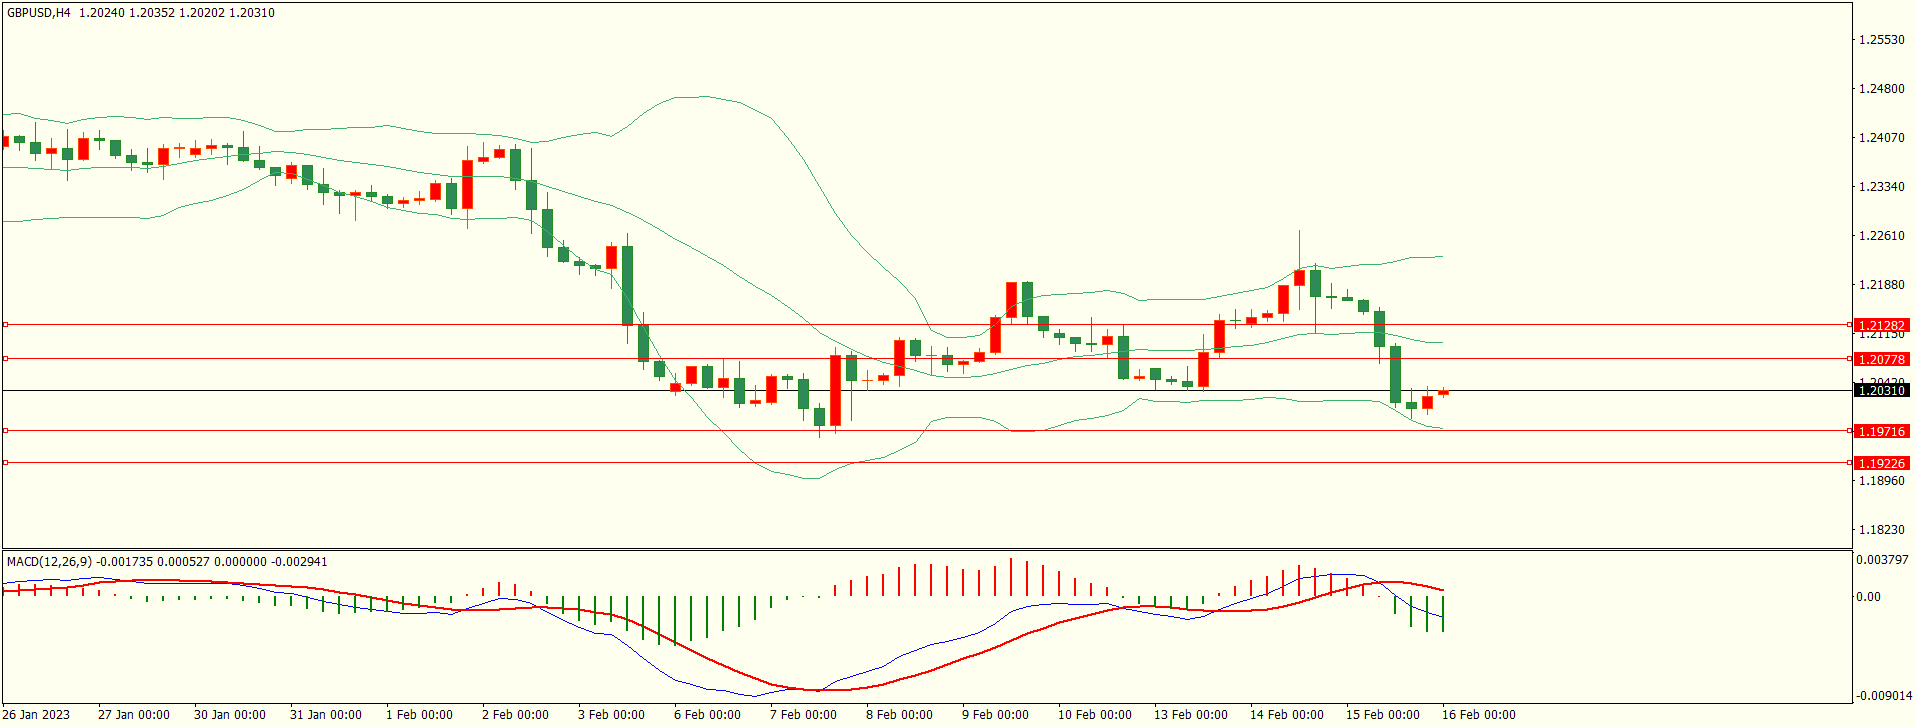Click the black 1.20310 current price tag
Screen dimensions: 1916x727
[1881, 390]
